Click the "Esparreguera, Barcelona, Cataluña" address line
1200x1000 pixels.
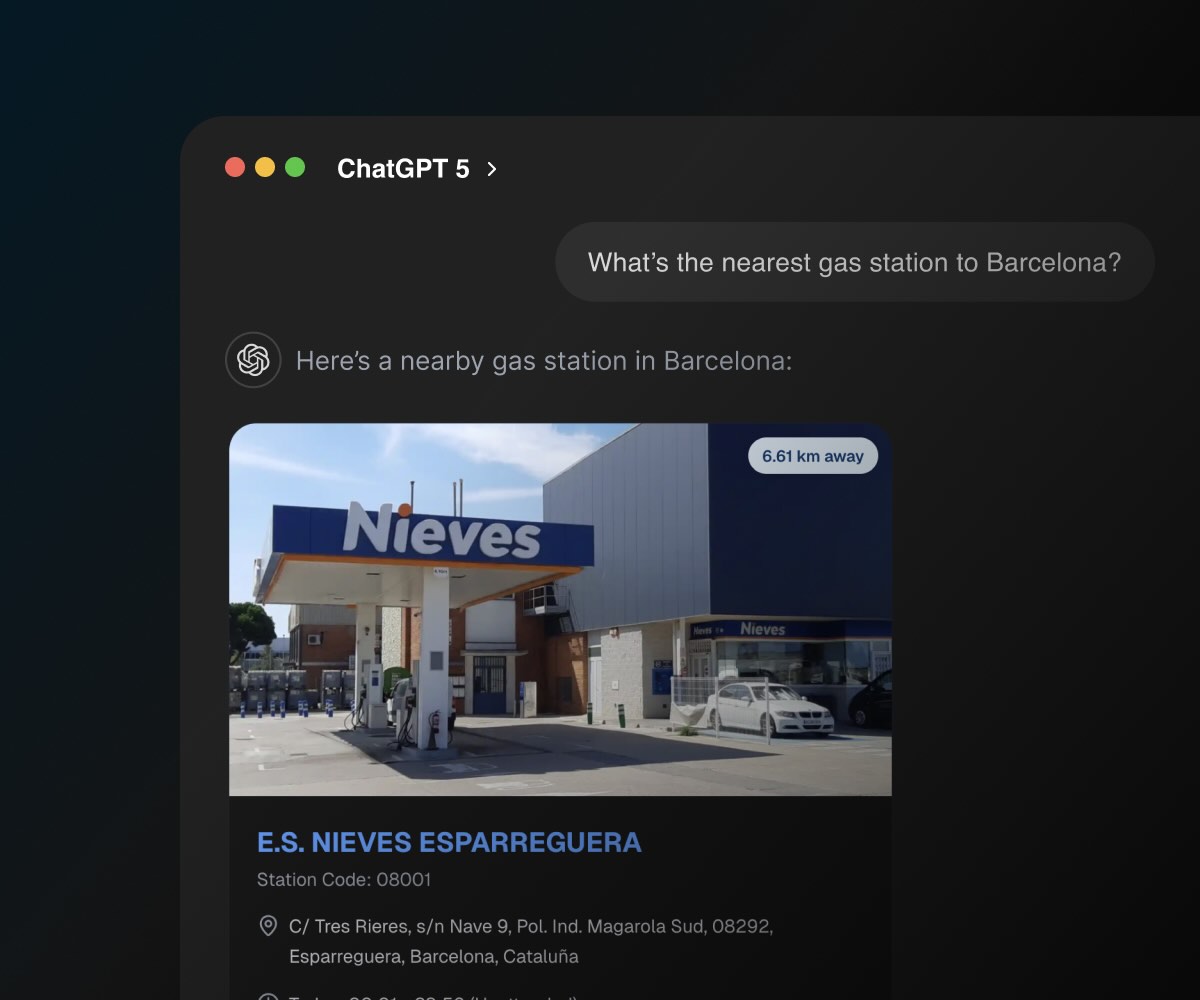coord(434,957)
